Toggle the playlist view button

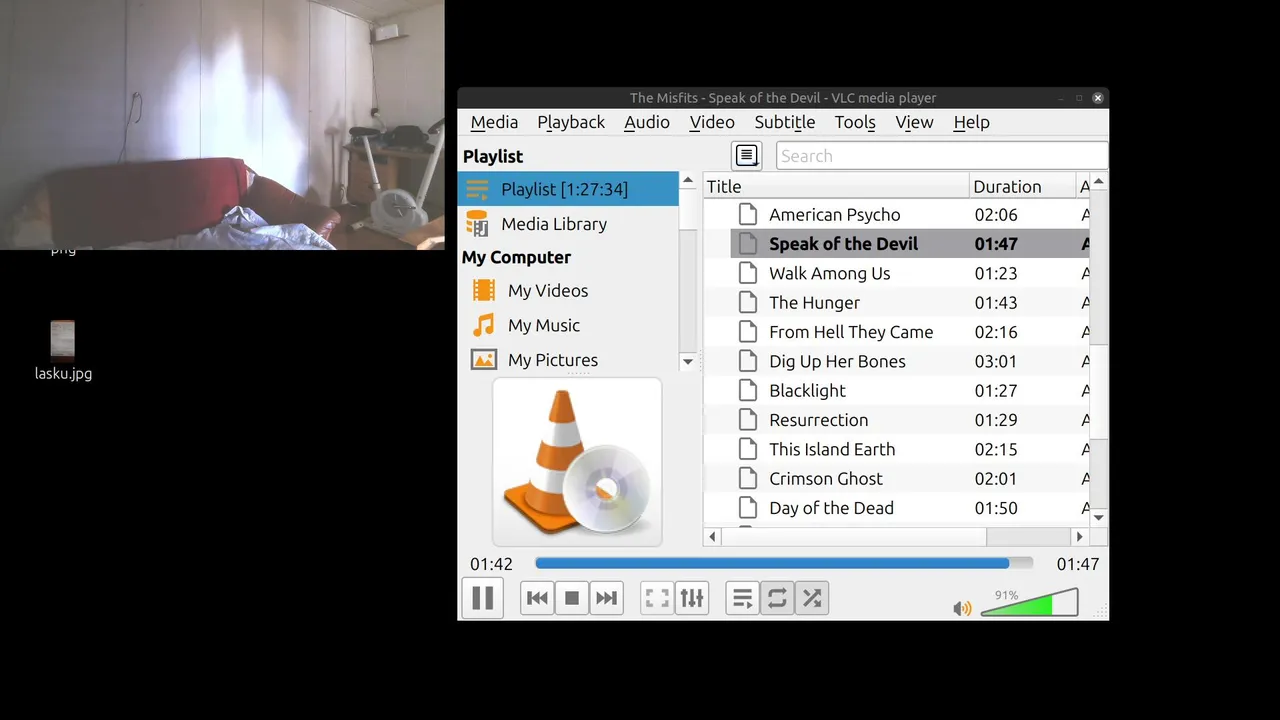[x=742, y=598]
